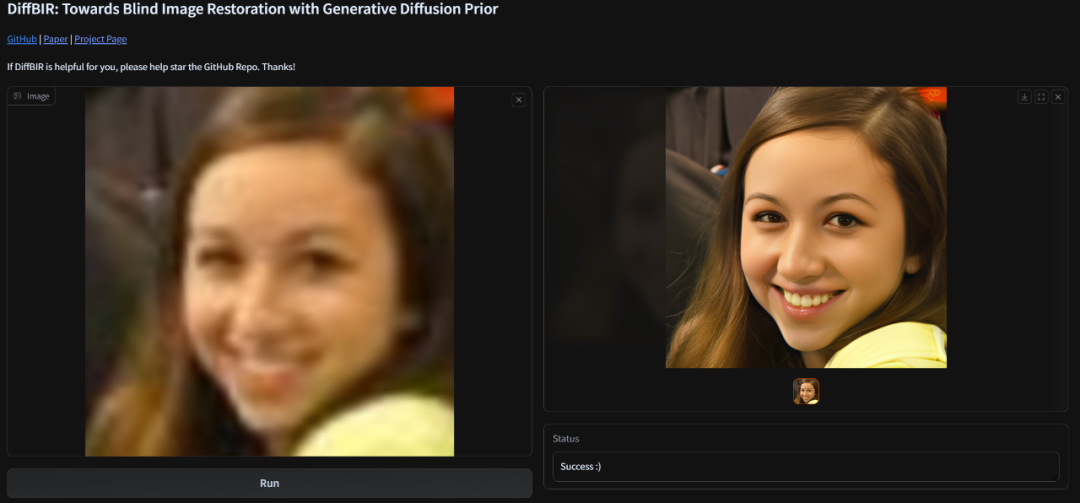Select the small result thumbnail below output
The height and width of the screenshot is (503, 1080).
coord(806,391)
